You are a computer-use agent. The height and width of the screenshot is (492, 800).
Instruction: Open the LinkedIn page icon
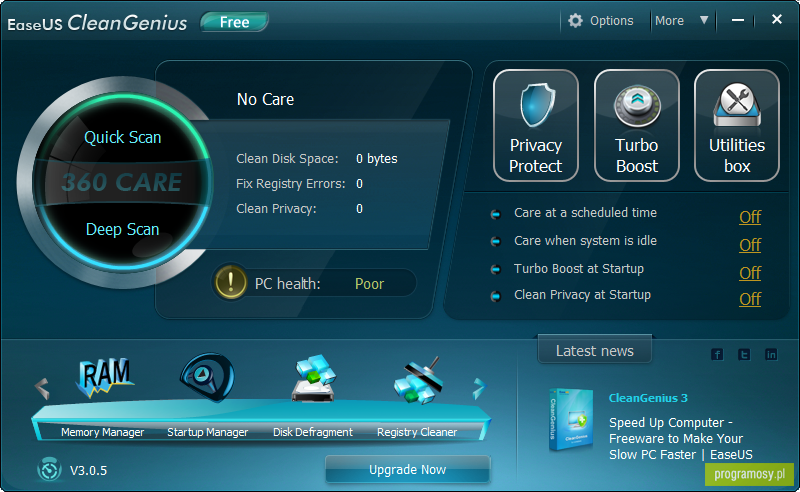(x=771, y=354)
